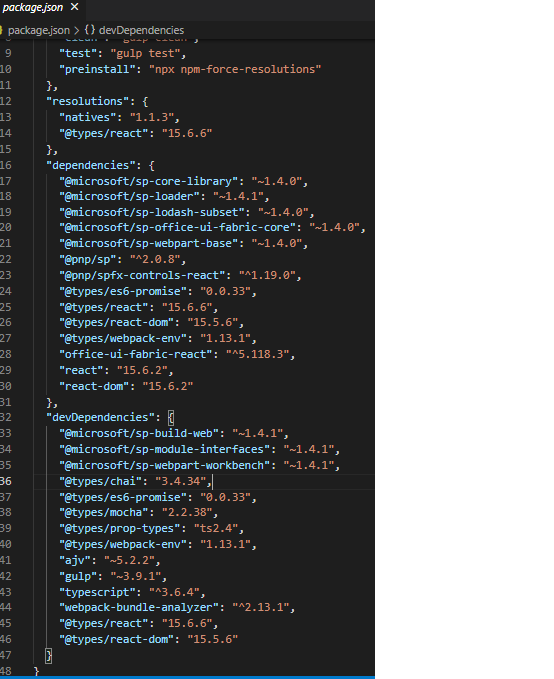Image resolution: width=554 pixels, height=679 pixels.
Task: Click the "gulp" devDependency key
Action: click(78, 576)
